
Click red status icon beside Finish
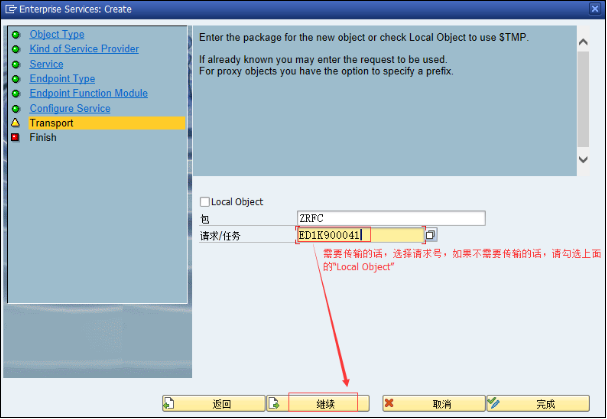[15, 137]
